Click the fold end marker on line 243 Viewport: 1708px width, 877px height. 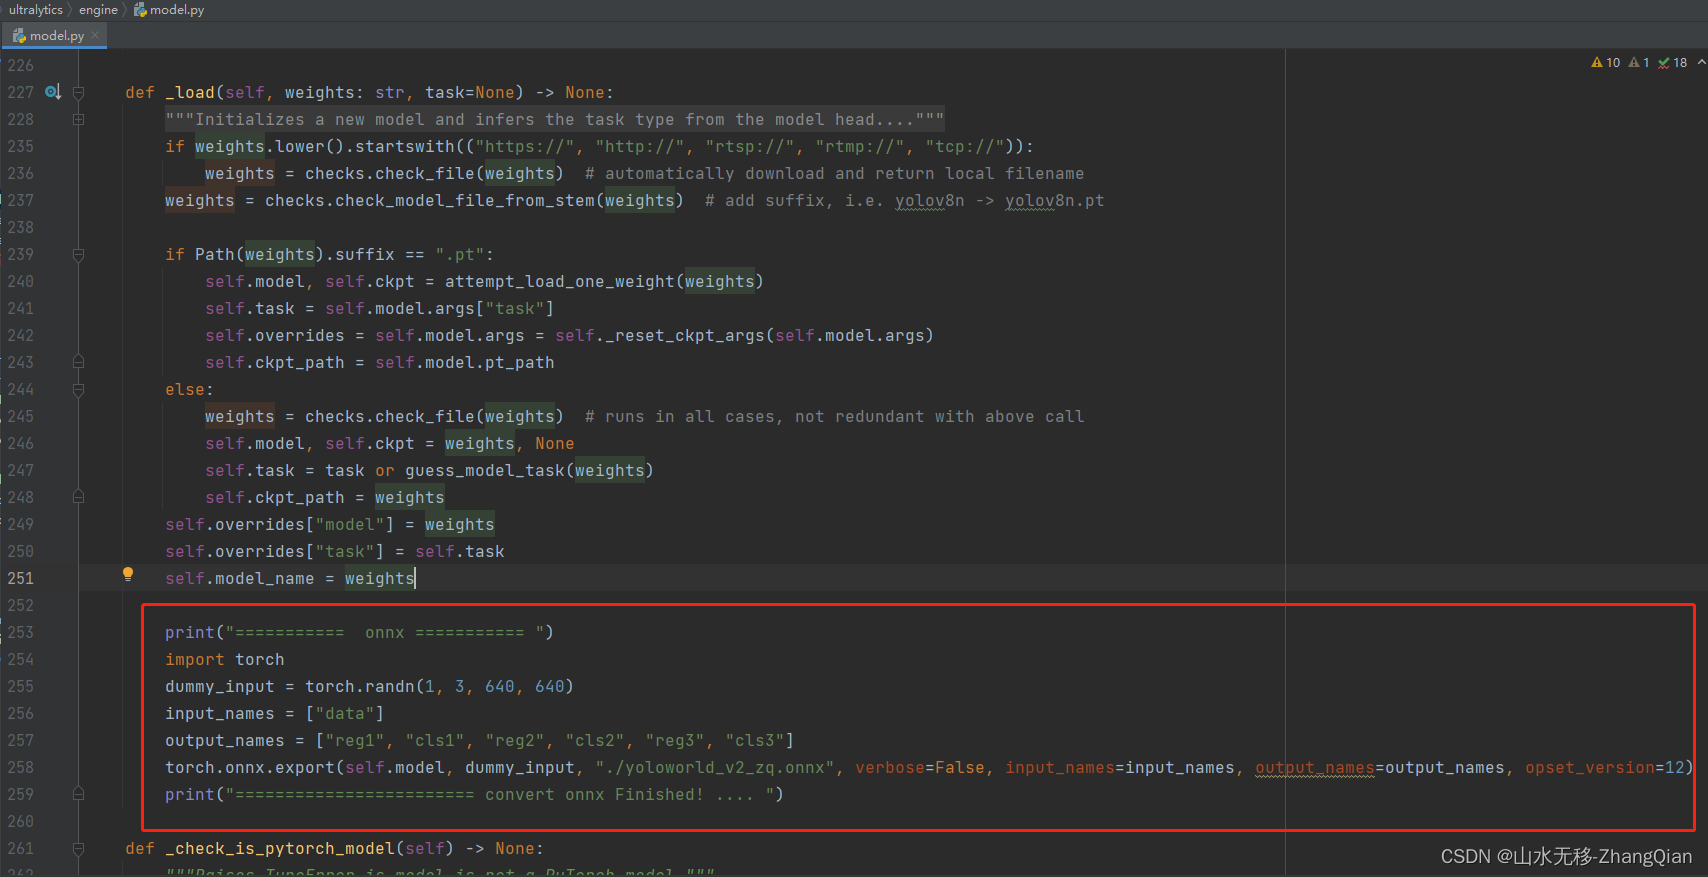pyautogui.click(x=78, y=362)
